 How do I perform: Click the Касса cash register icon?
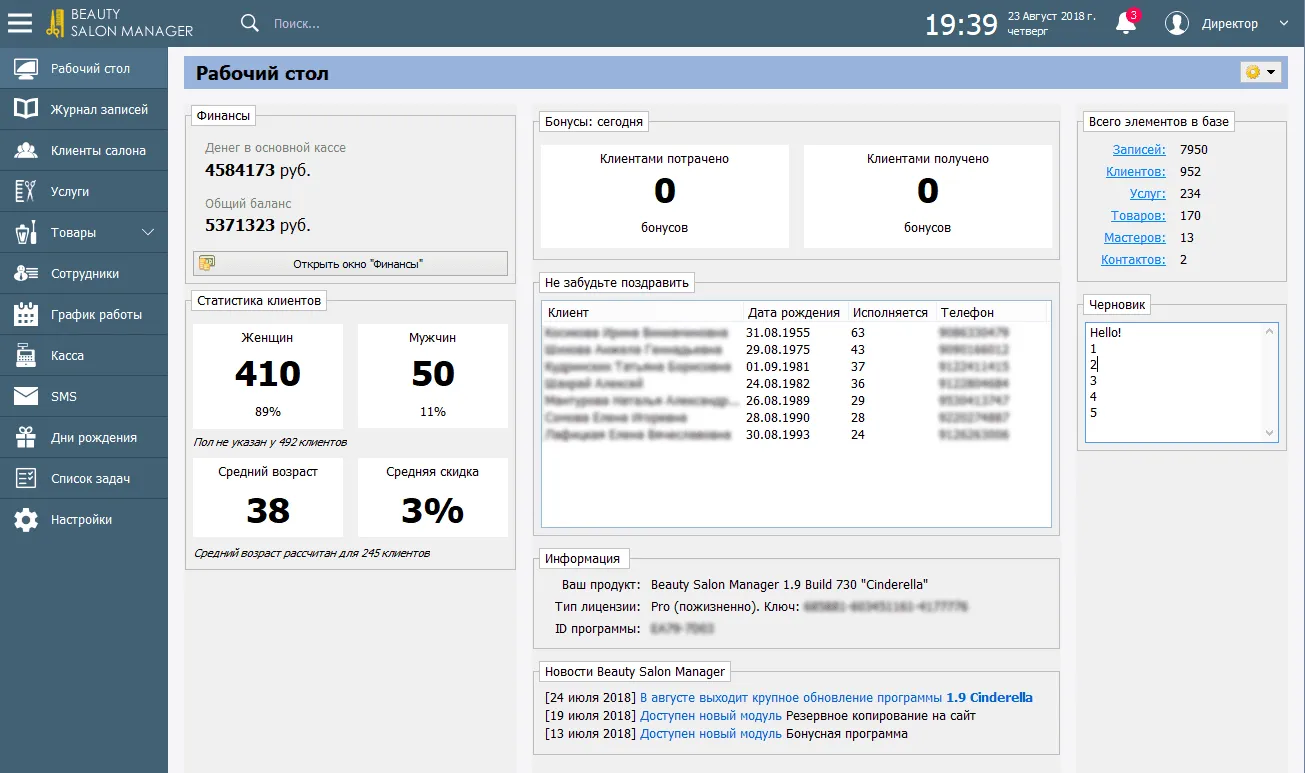[26, 355]
